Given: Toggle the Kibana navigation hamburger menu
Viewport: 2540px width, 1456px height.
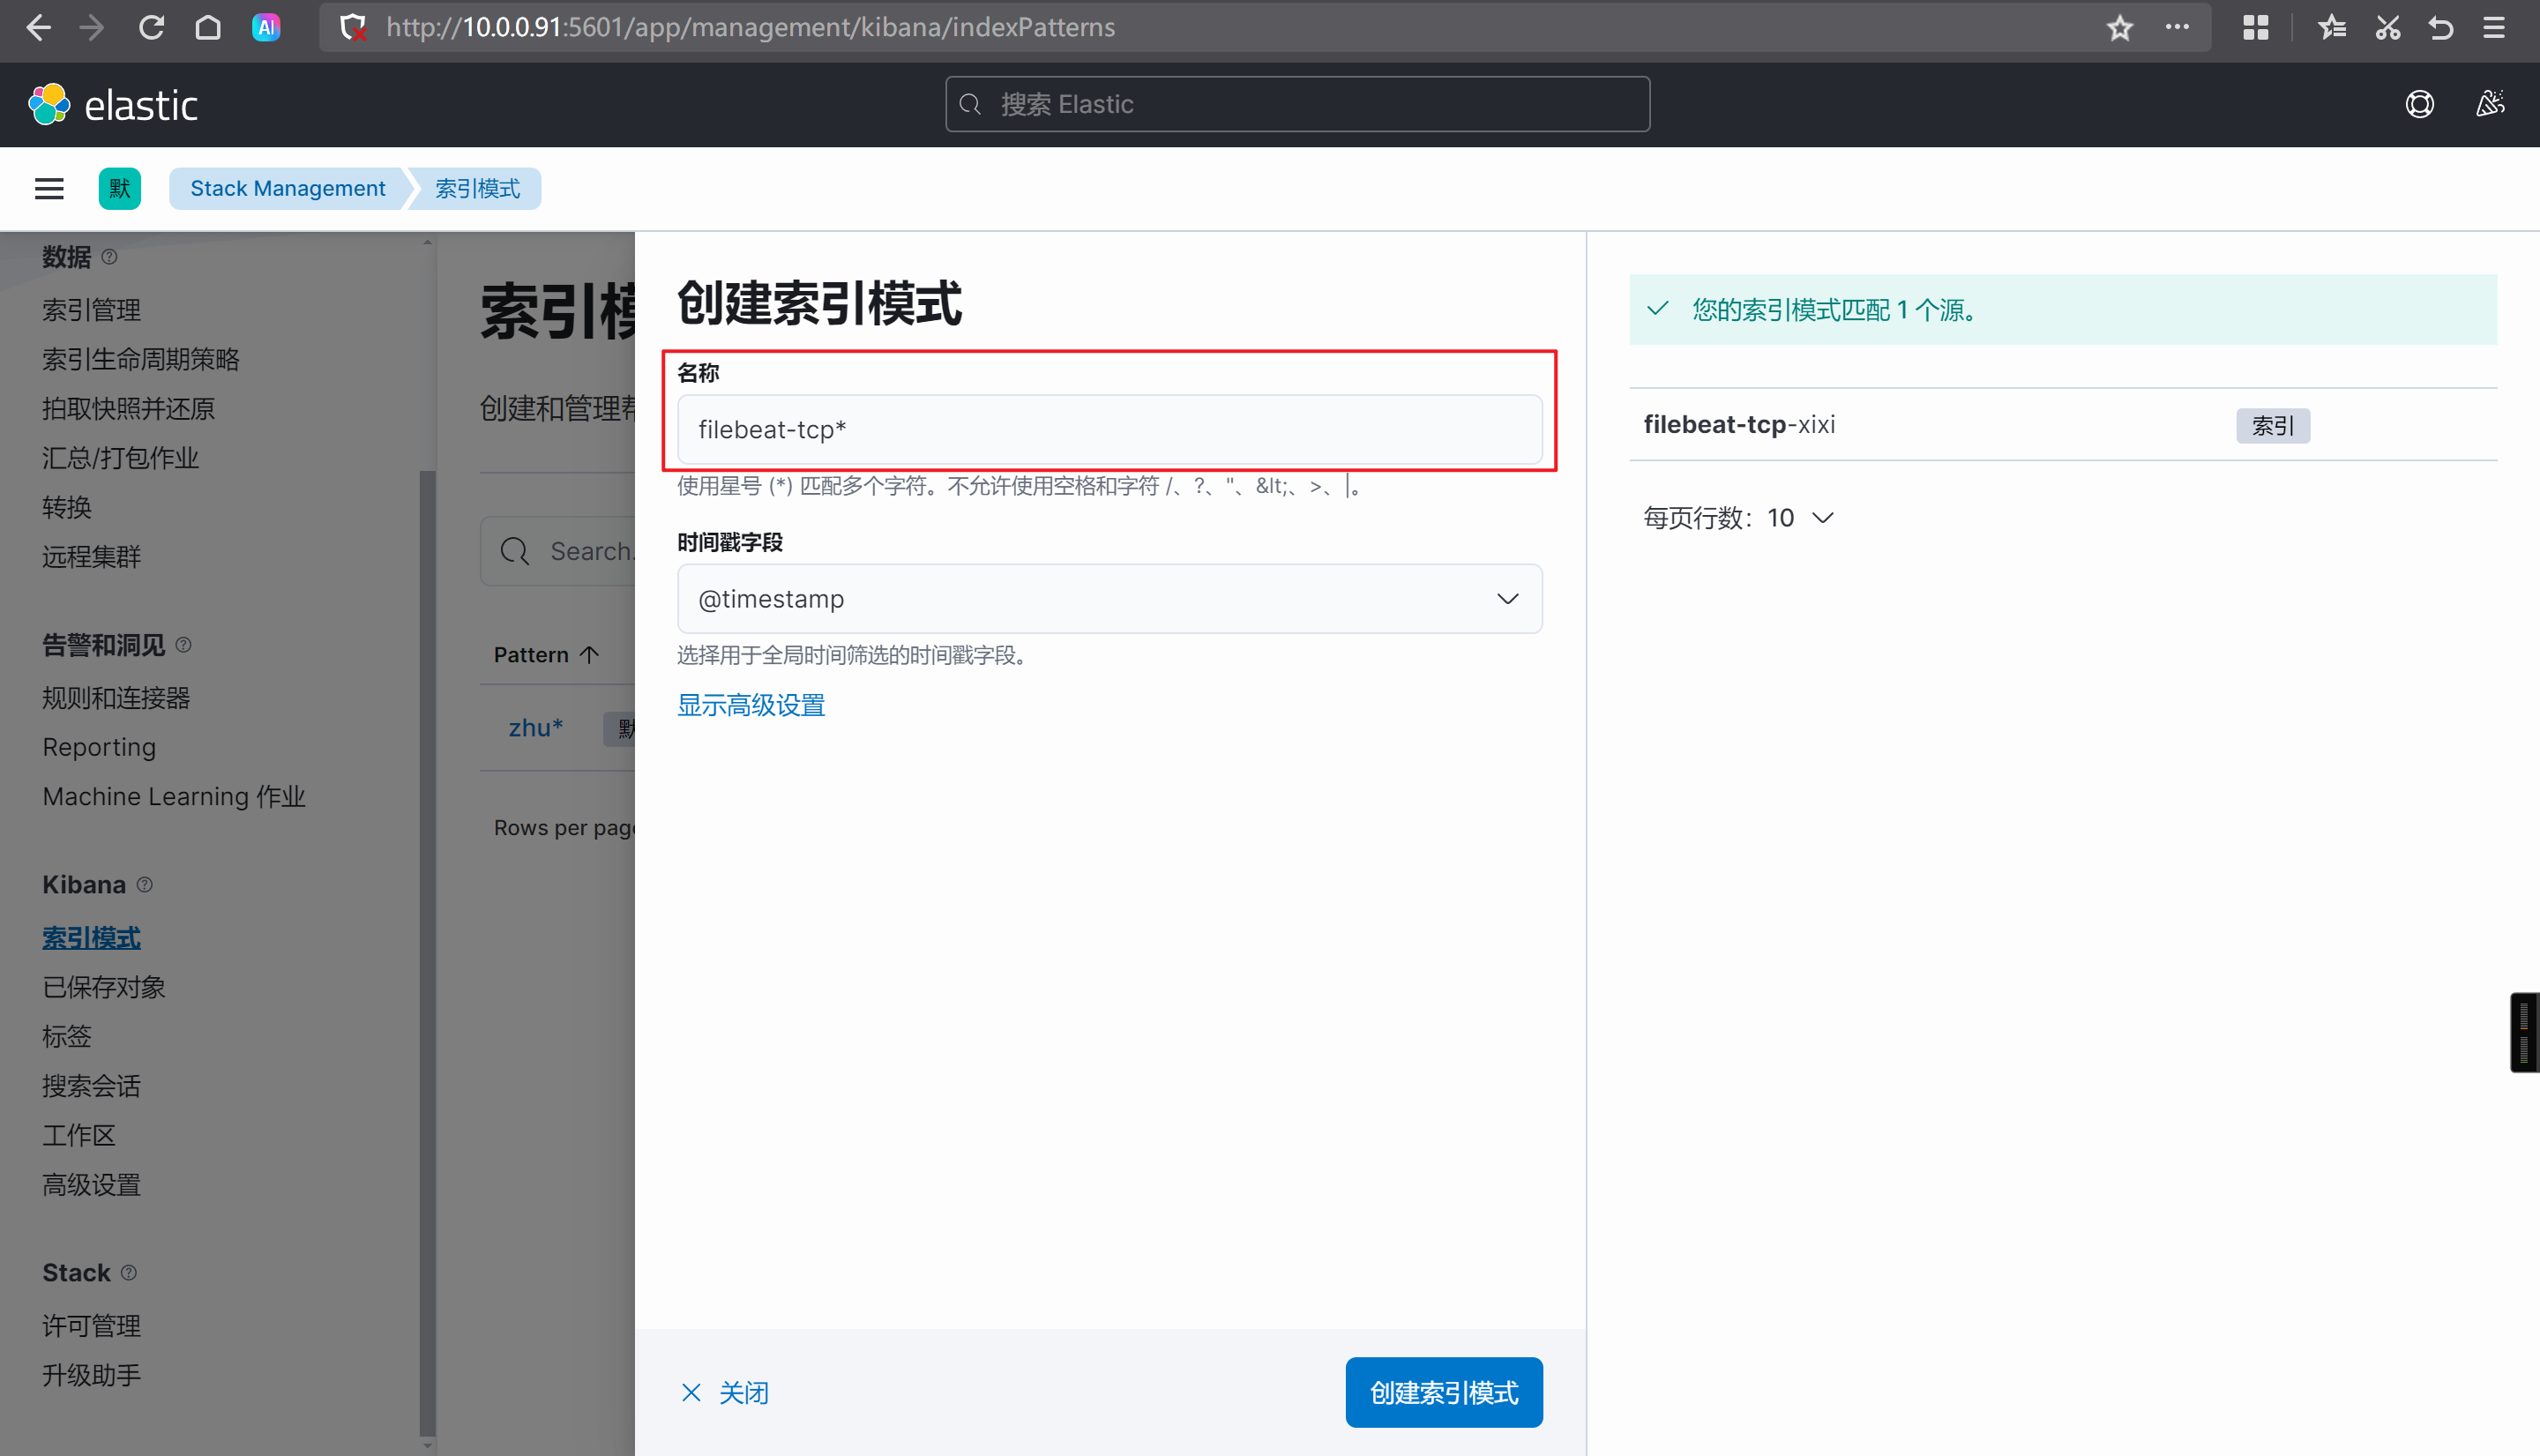Looking at the screenshot, I should click(x=49, y=189).
